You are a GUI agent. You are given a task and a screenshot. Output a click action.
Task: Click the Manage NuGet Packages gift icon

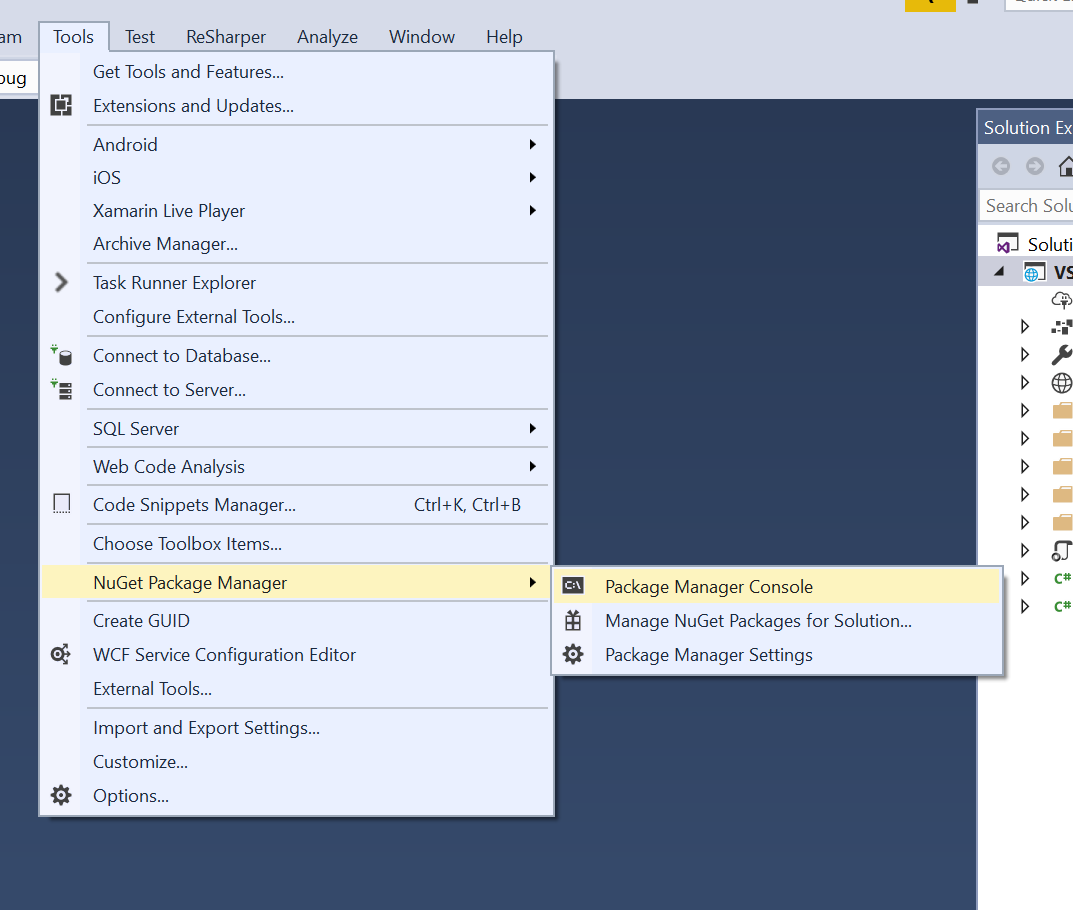click(573, 621)
